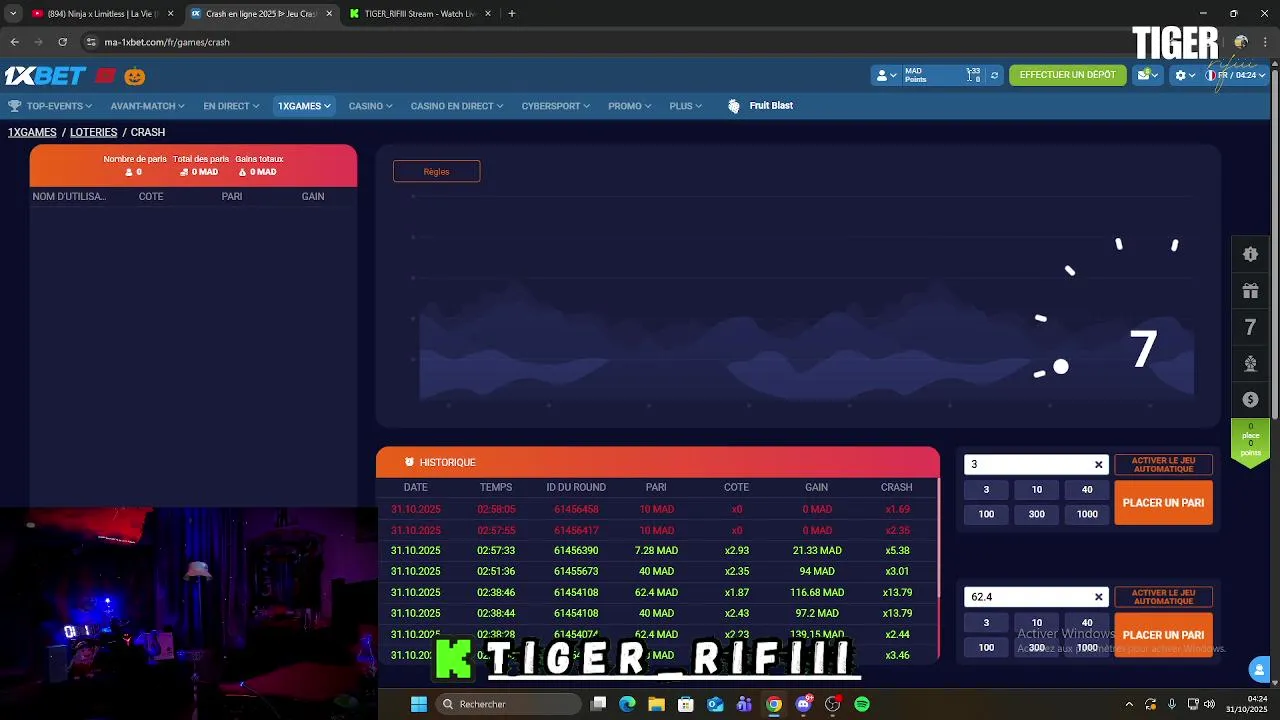Image resolution: width=1280 pixels, height=720 pixels.
Task: Expand the CYBERSPORT menu
Action: (555, 106)
